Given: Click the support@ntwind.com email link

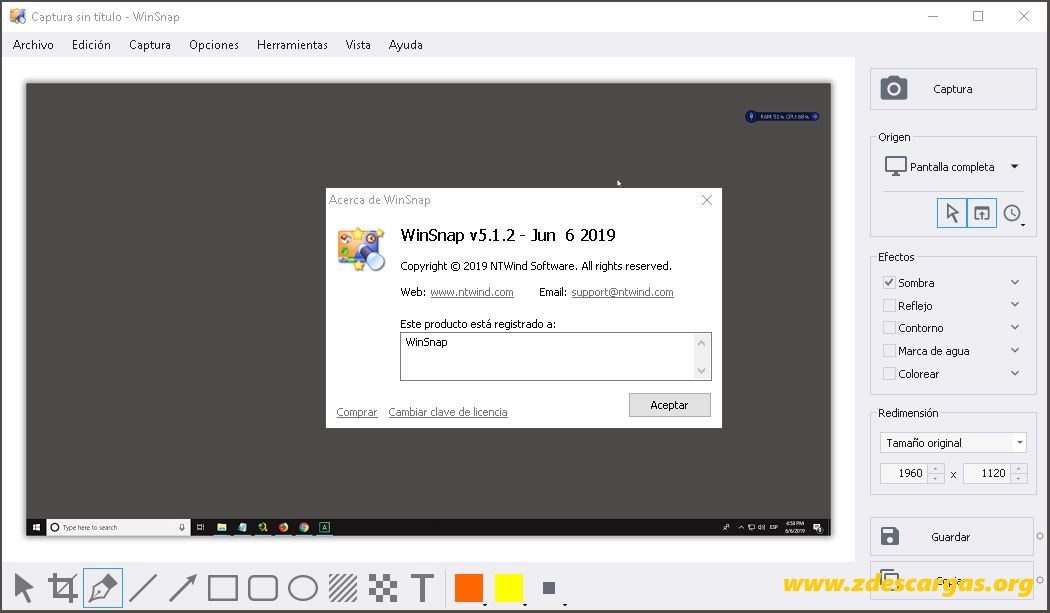Looking at the screenshot, I should pyautogui.click(x=622, y=292).
